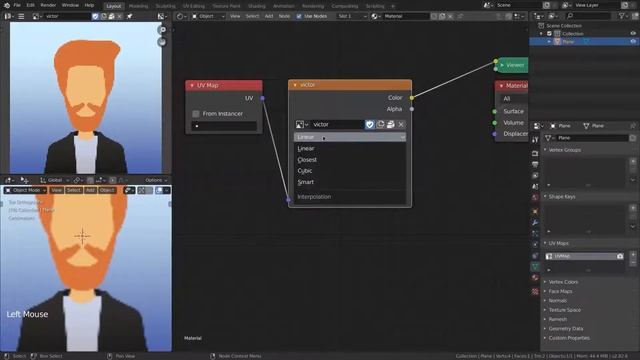This screenshot has height=360, width=640.
Task: Click camera render icon on UVMap row
Action: tap(620, 256)
